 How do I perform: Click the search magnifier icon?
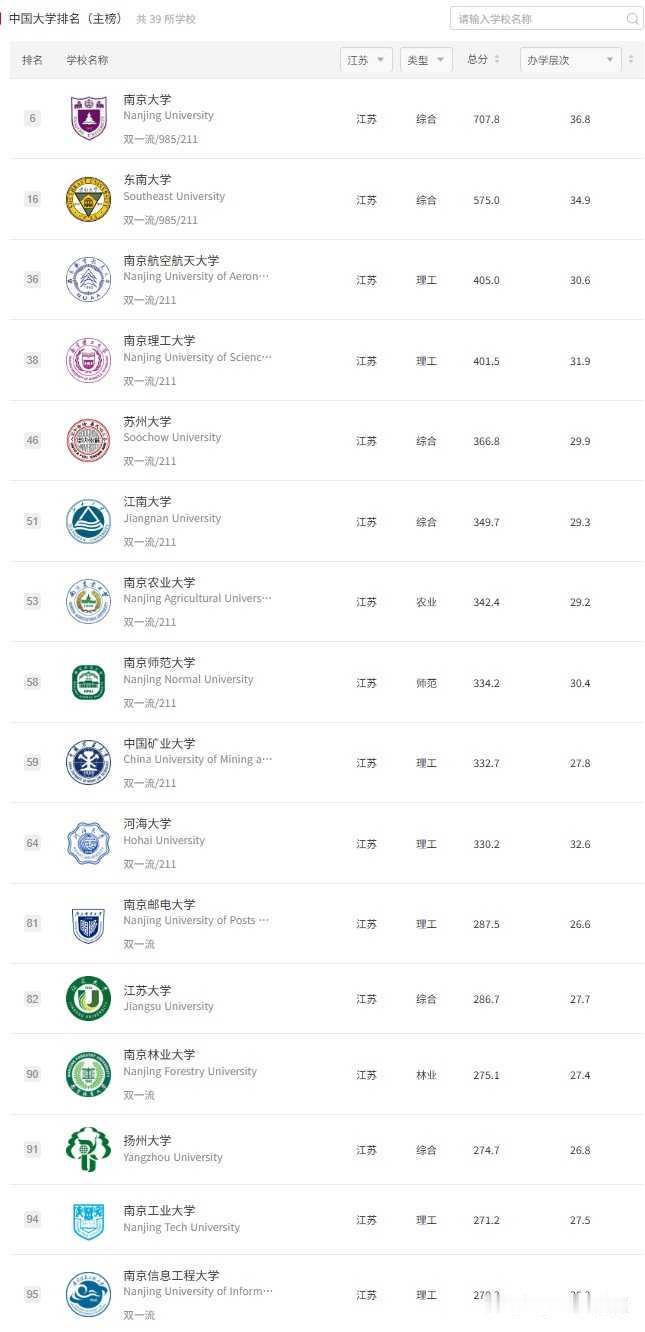[x=633, y=19]
